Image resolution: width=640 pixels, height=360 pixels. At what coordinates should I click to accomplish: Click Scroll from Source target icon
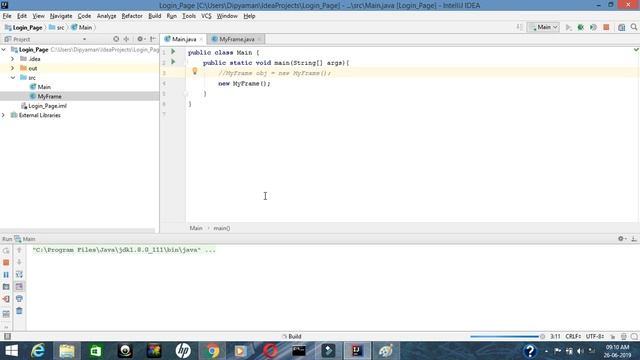point(116,39)
